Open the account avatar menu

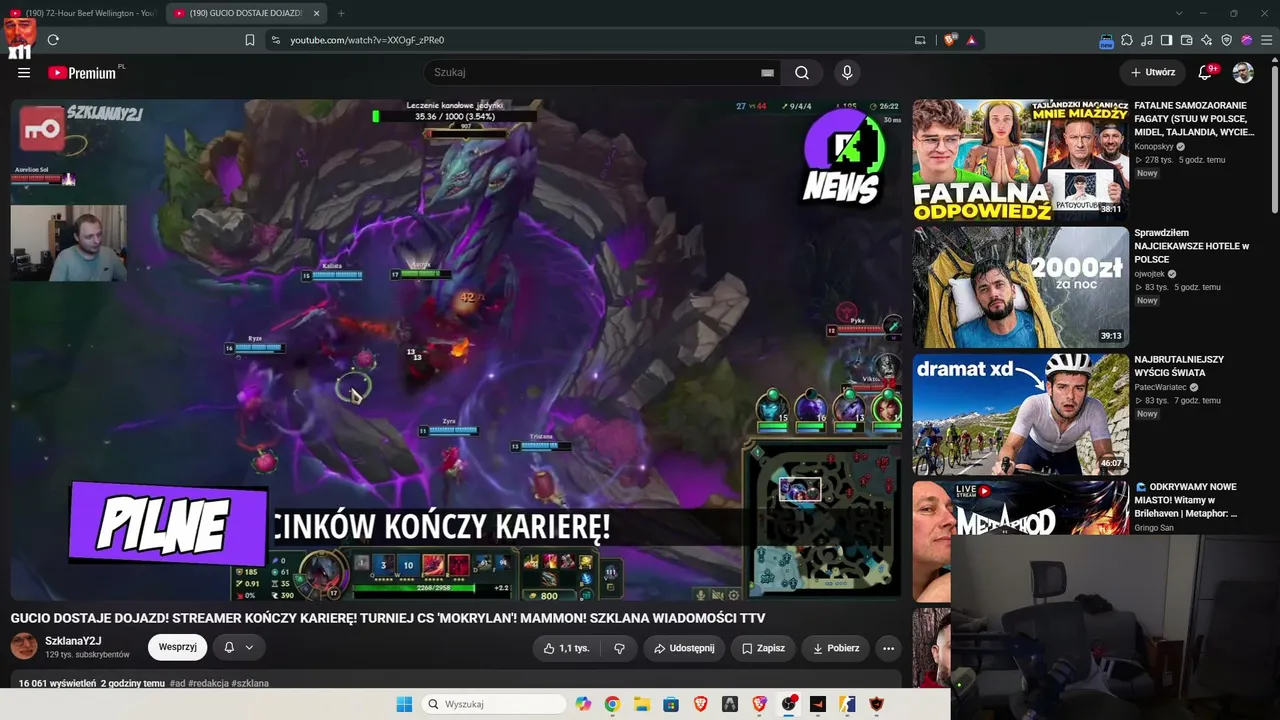[1243, 72]
